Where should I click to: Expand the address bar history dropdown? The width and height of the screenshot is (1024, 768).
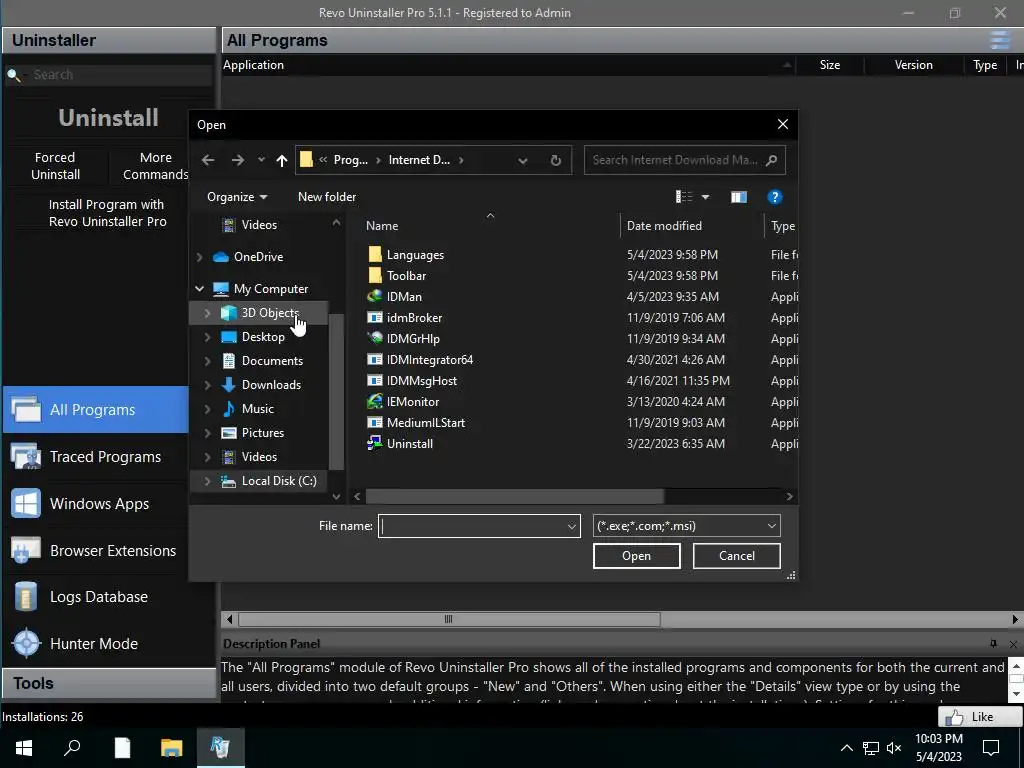click(x=522, y=161)
